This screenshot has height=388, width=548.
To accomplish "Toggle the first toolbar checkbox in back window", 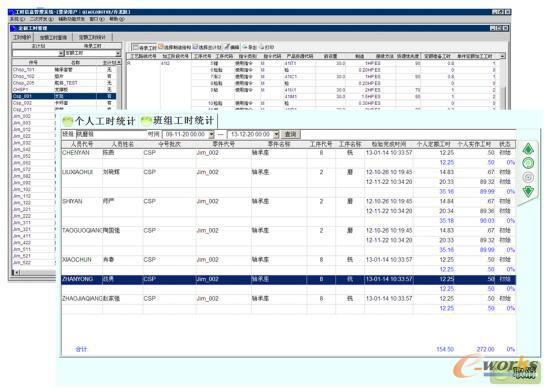I will pyautogui.click(x=136, y=47).
